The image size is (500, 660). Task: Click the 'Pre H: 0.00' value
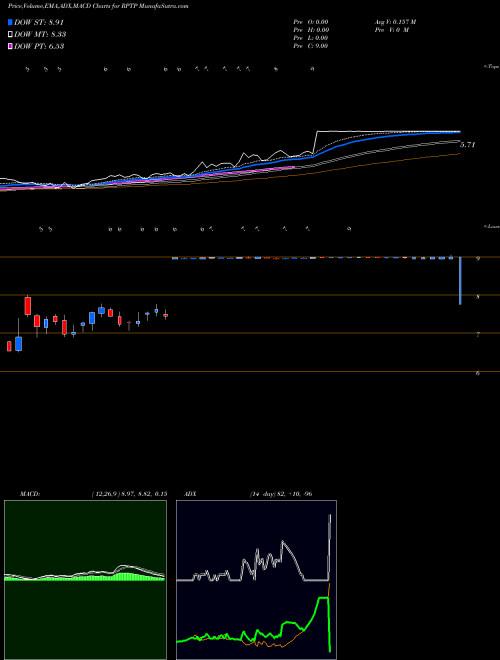pyautogui.click(x=311, y=30)
